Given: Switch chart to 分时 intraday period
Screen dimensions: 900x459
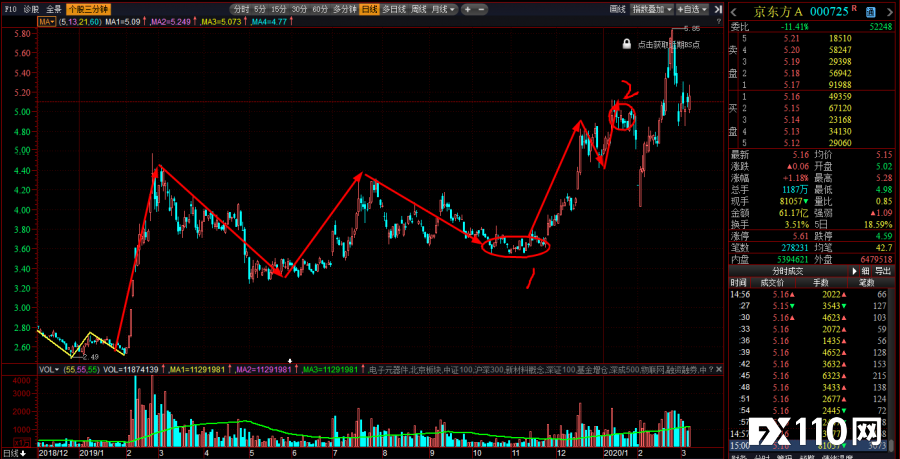Looking at the screenshot, I should pos(240,9).
